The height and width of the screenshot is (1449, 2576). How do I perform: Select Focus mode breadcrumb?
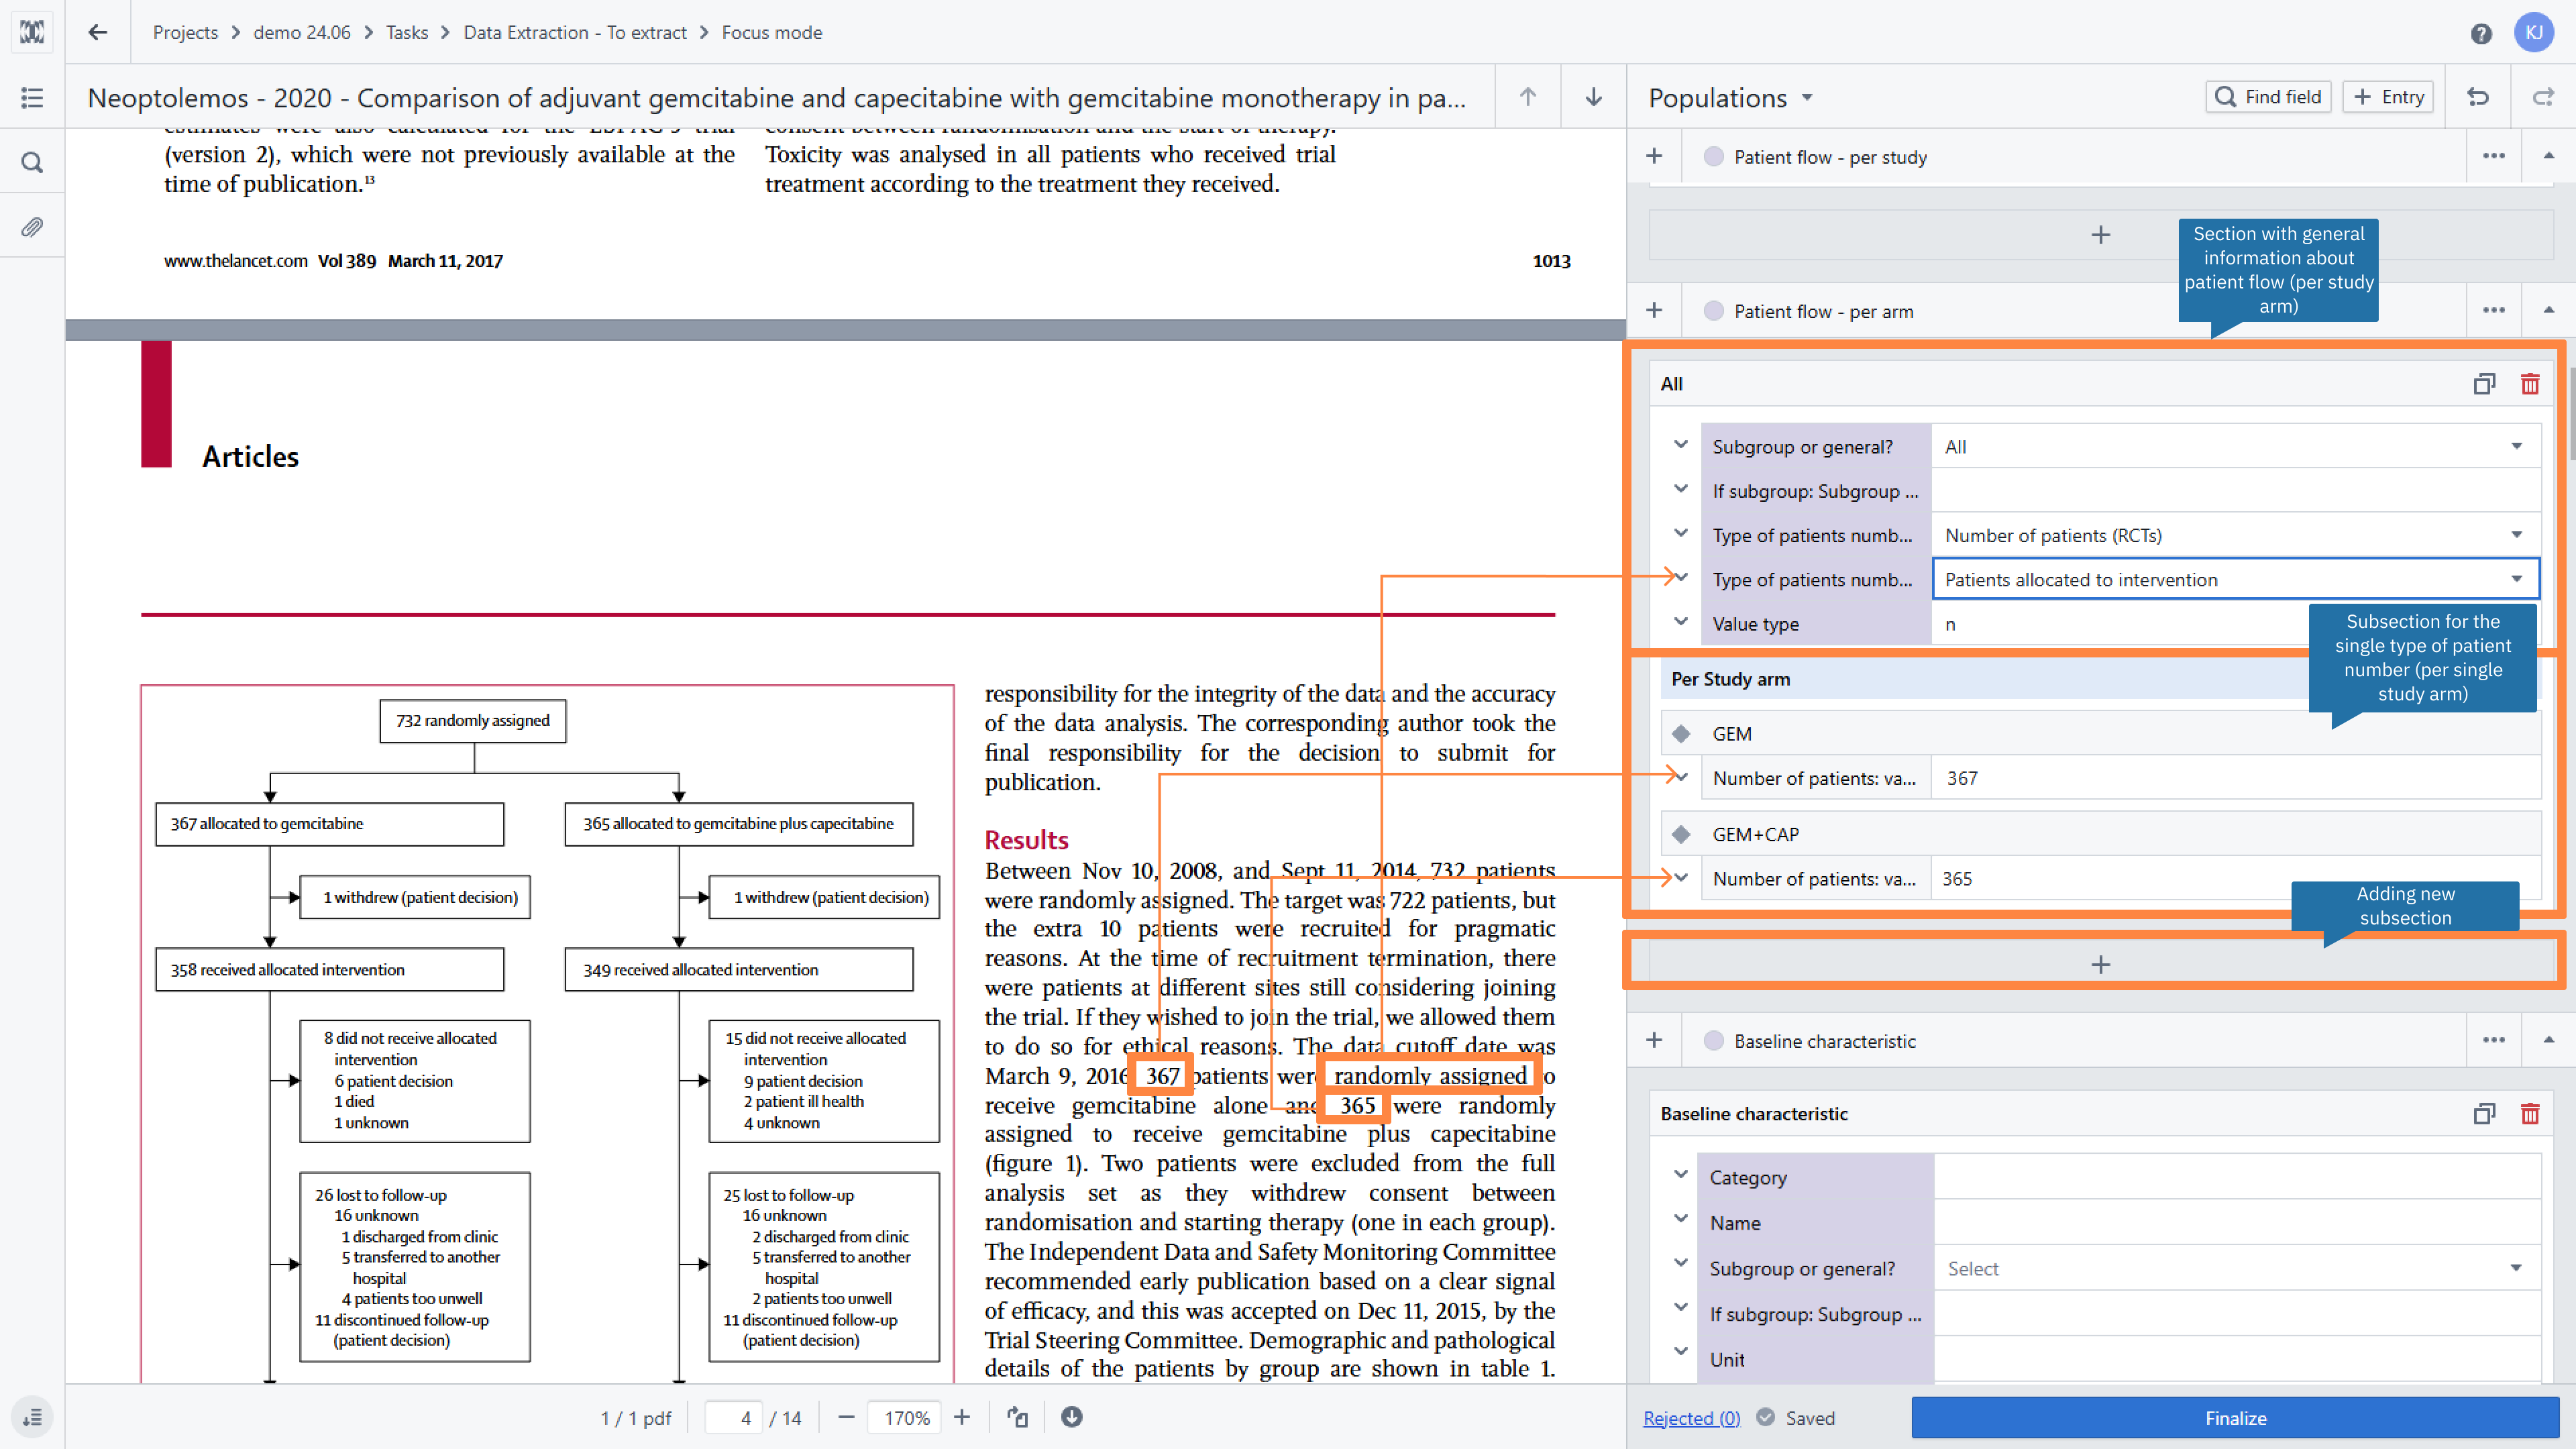772,32
